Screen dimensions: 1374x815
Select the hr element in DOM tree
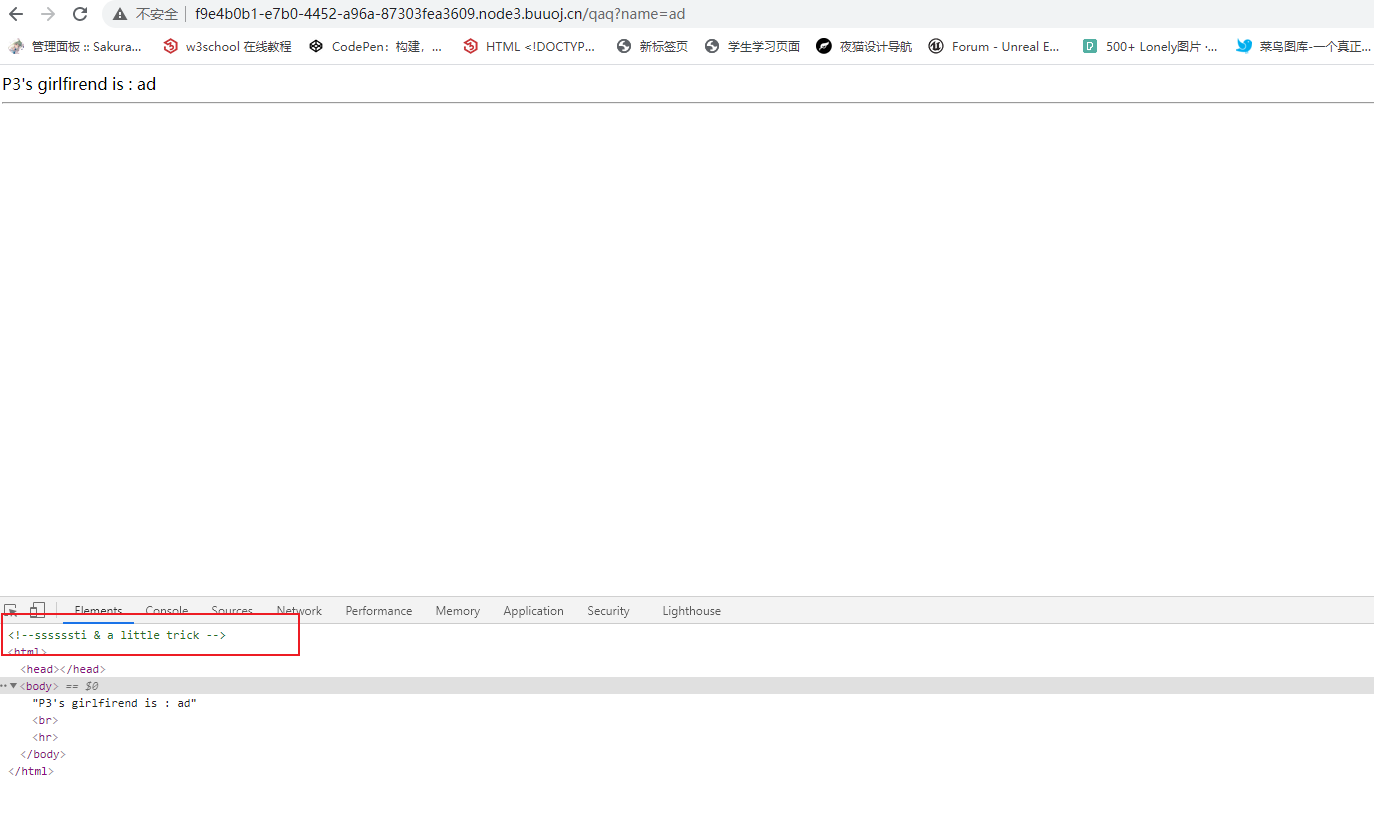[x=45, y=737]
